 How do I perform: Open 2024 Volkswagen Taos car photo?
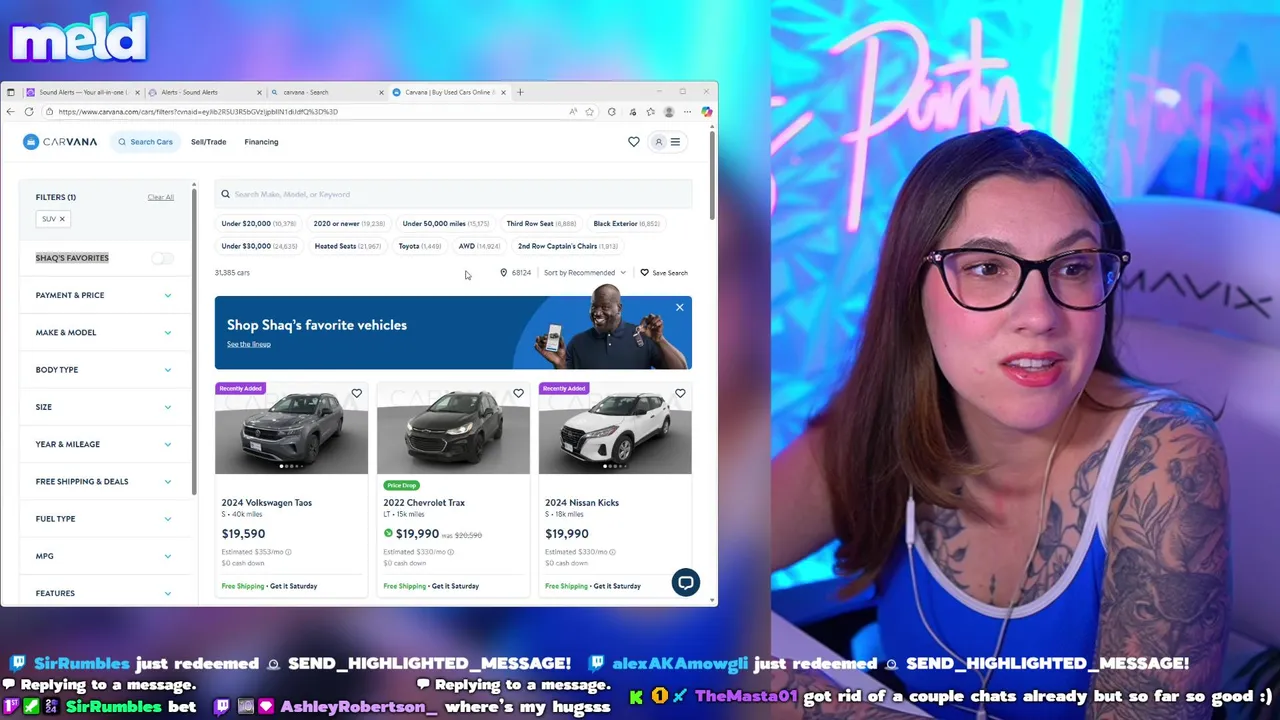click(x=291, y=428)
